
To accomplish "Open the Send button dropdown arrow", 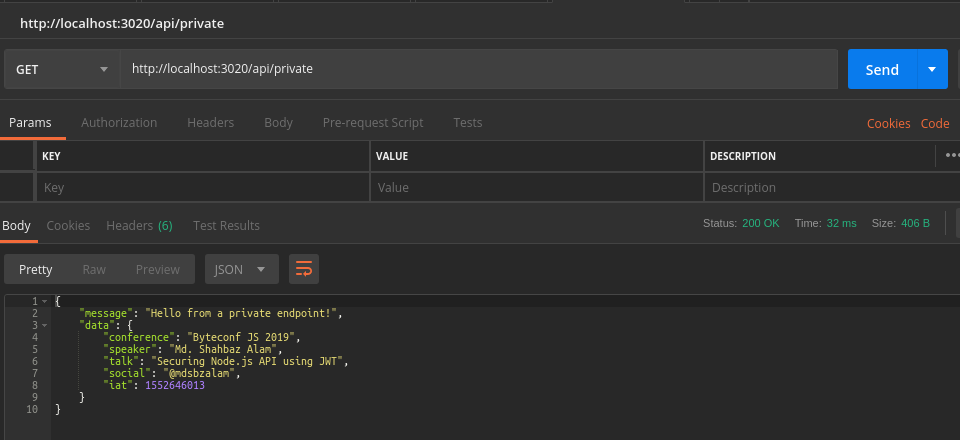I will pyautogui.click(x=932, y=69).
